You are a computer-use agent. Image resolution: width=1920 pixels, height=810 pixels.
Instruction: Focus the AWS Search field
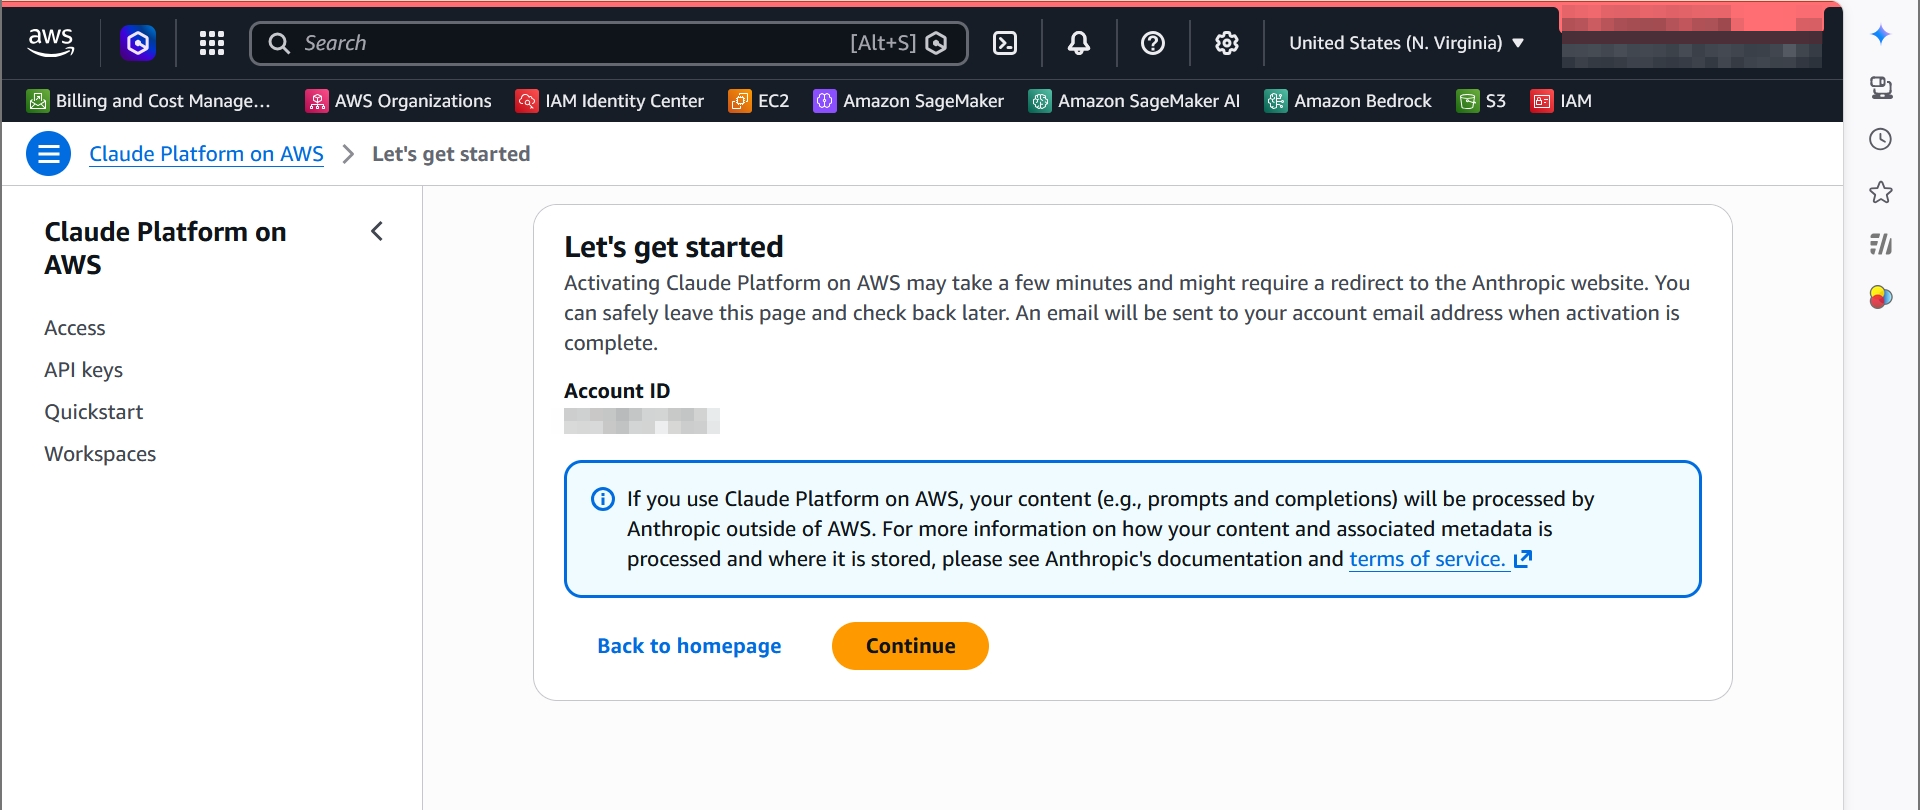pyautogui.click(x=608, y=43)
